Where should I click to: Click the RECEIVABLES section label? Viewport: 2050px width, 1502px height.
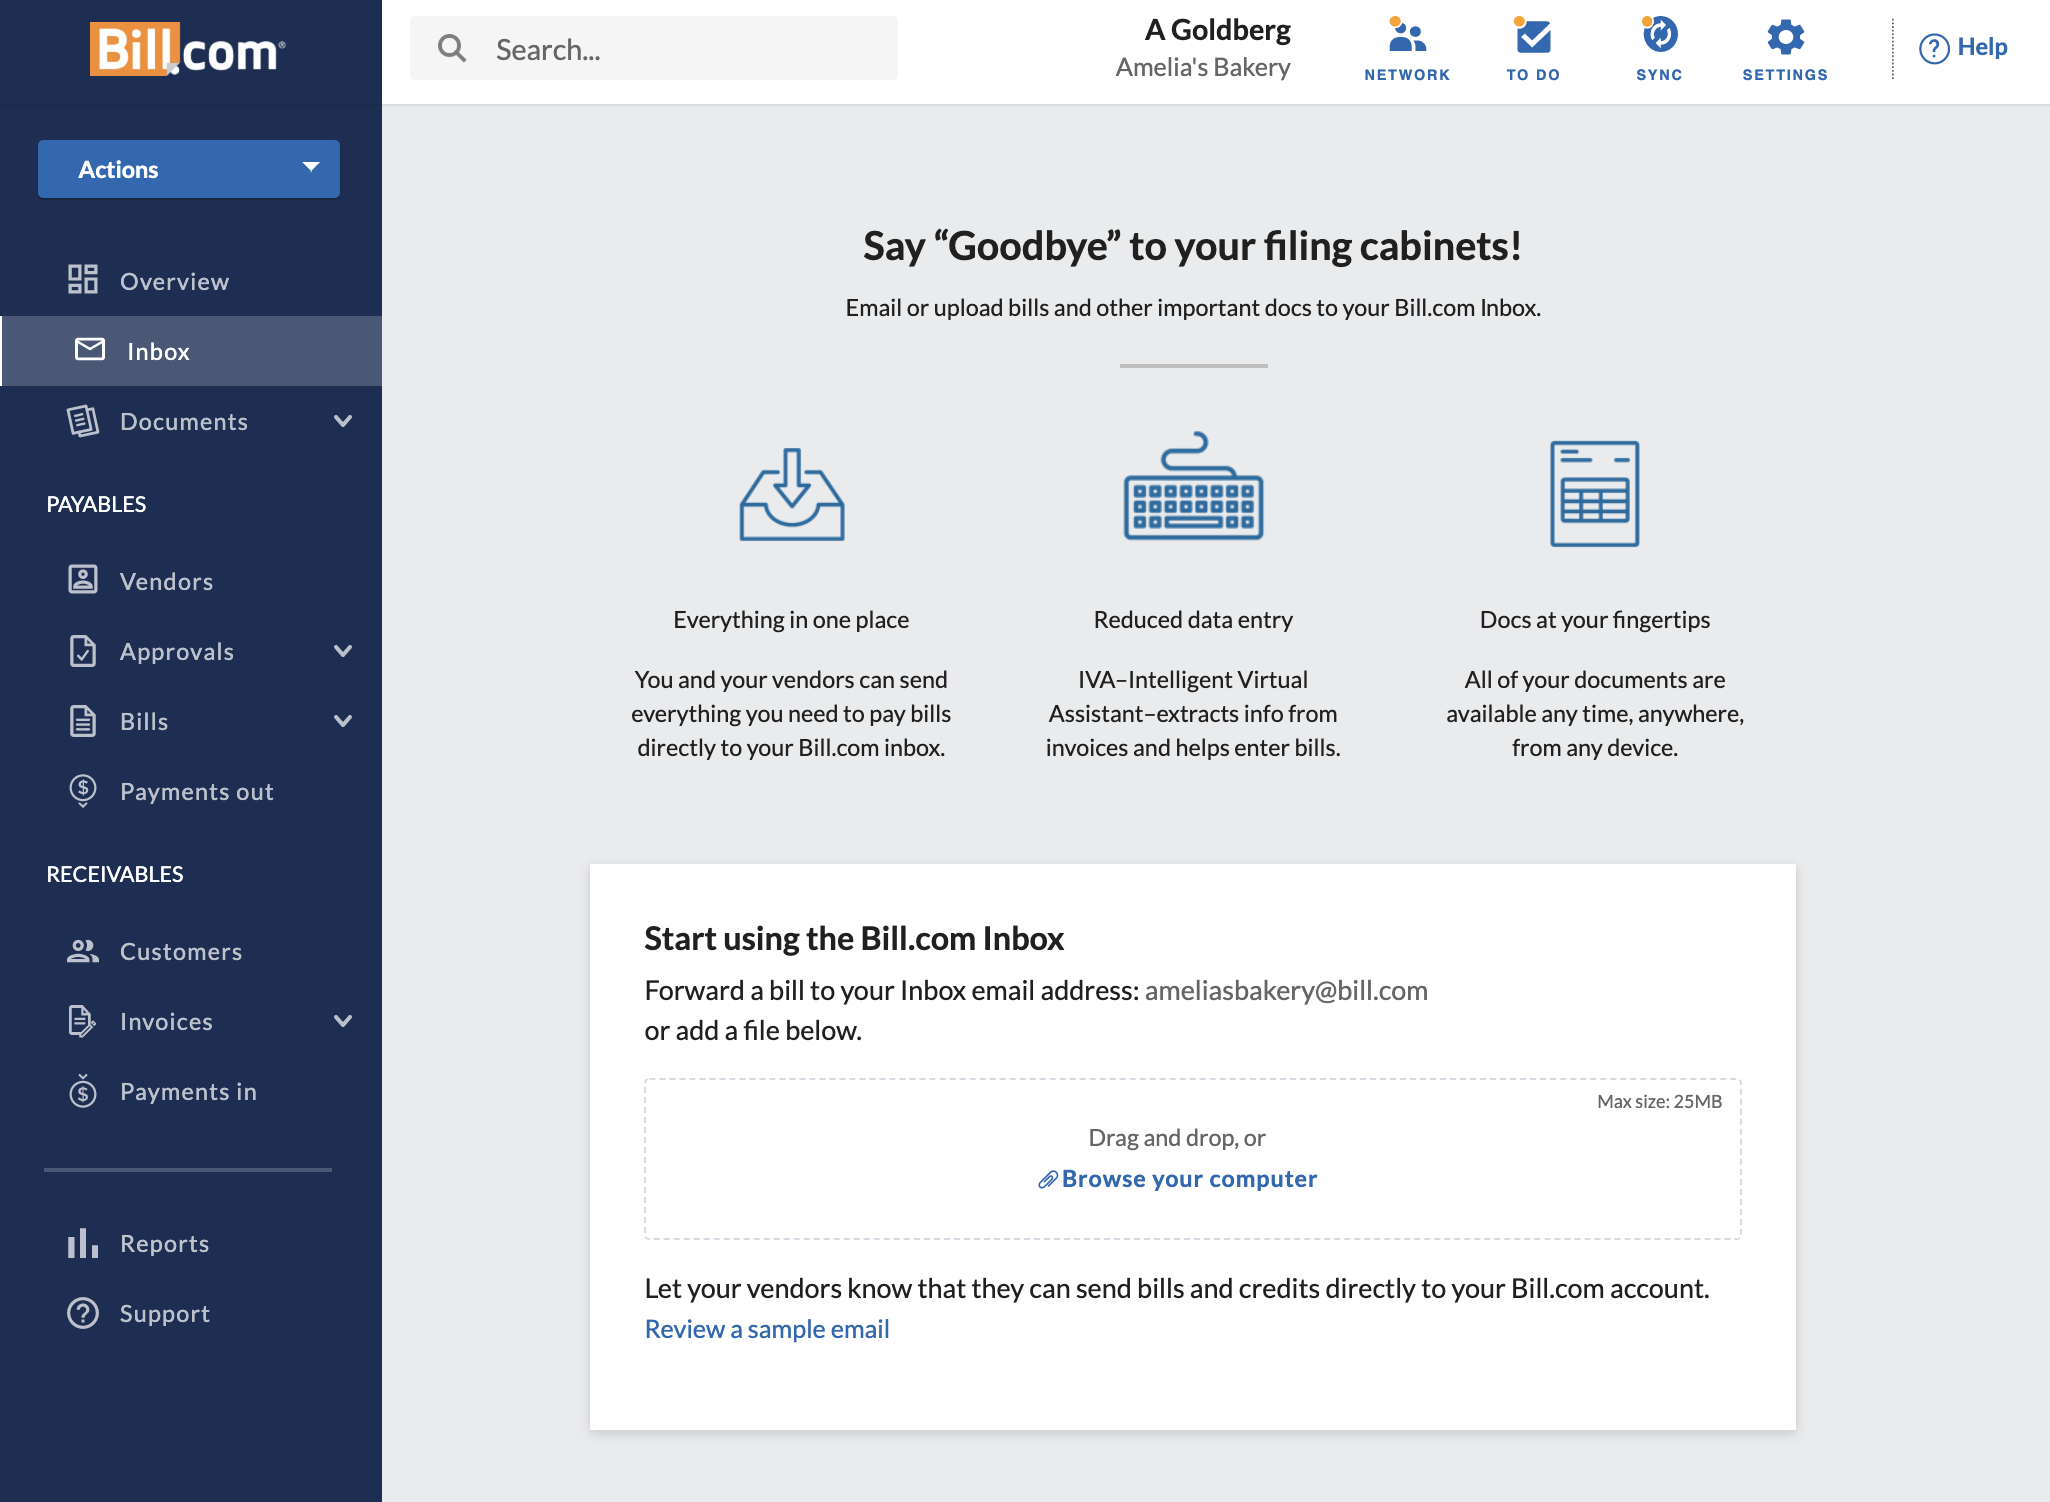[115, 874]
